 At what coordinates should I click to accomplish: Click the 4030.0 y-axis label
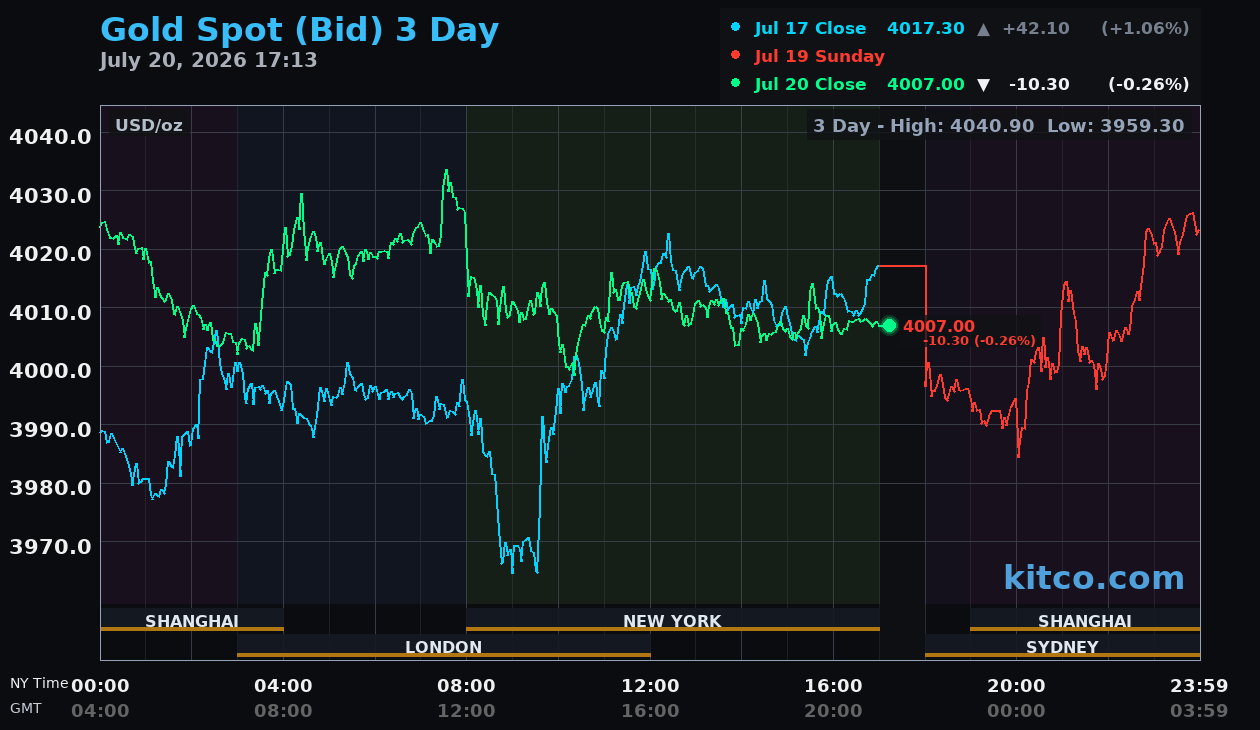click(51, 194)
